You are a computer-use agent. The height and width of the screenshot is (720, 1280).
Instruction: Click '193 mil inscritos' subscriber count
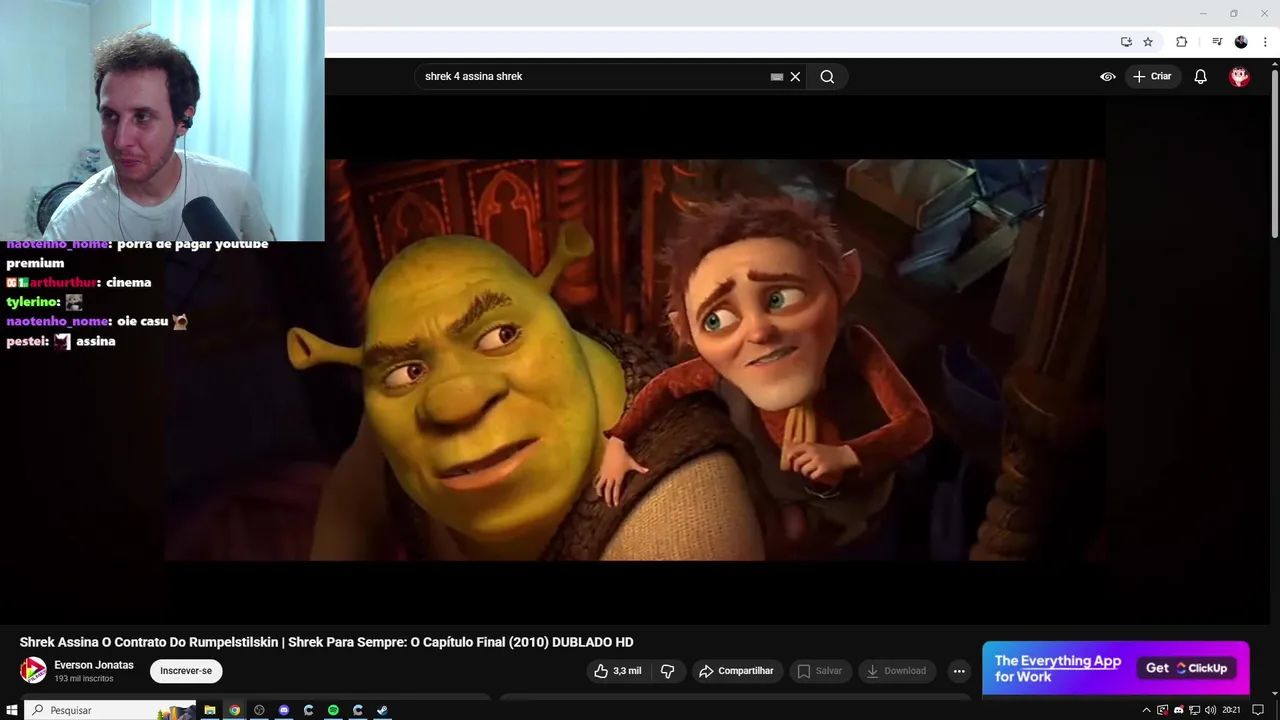pyautogui.click(x=84, y=679)
